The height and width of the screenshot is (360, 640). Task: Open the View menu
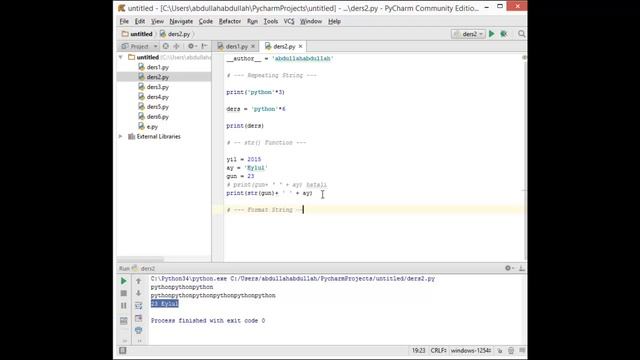pos(157,21)
